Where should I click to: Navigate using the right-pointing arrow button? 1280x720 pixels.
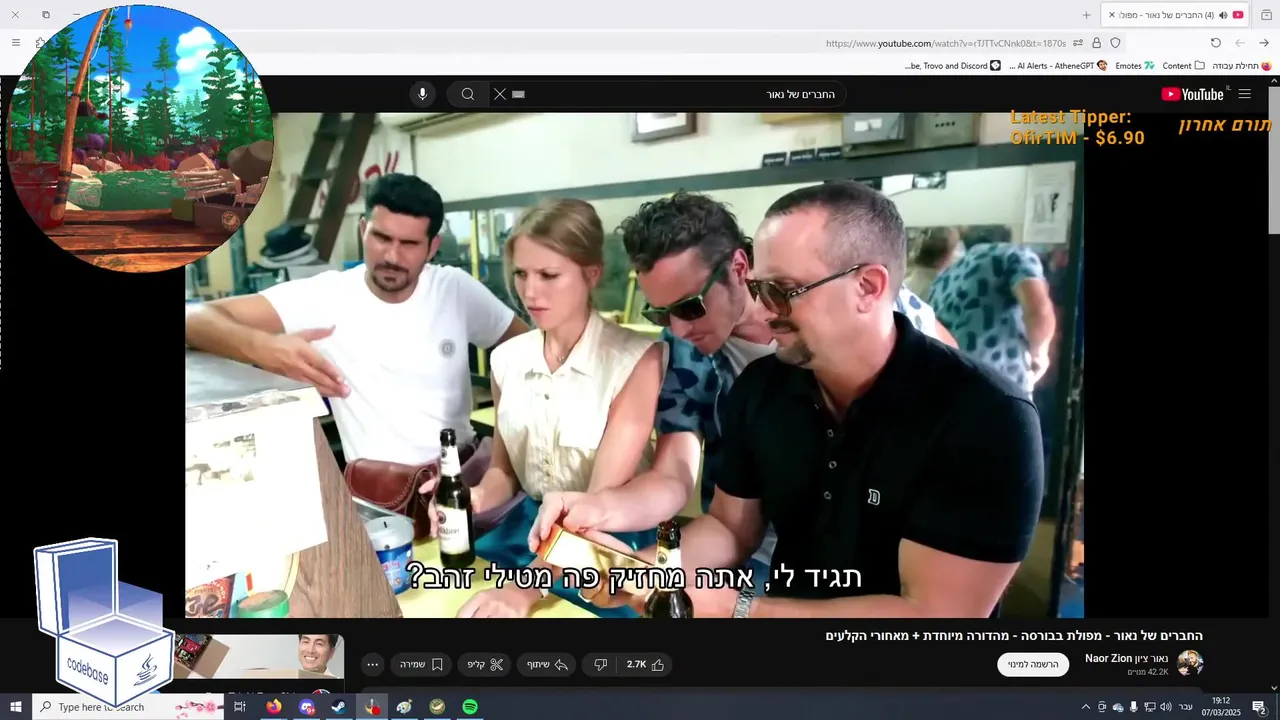pyautogui.click(x=1264, y=43)
